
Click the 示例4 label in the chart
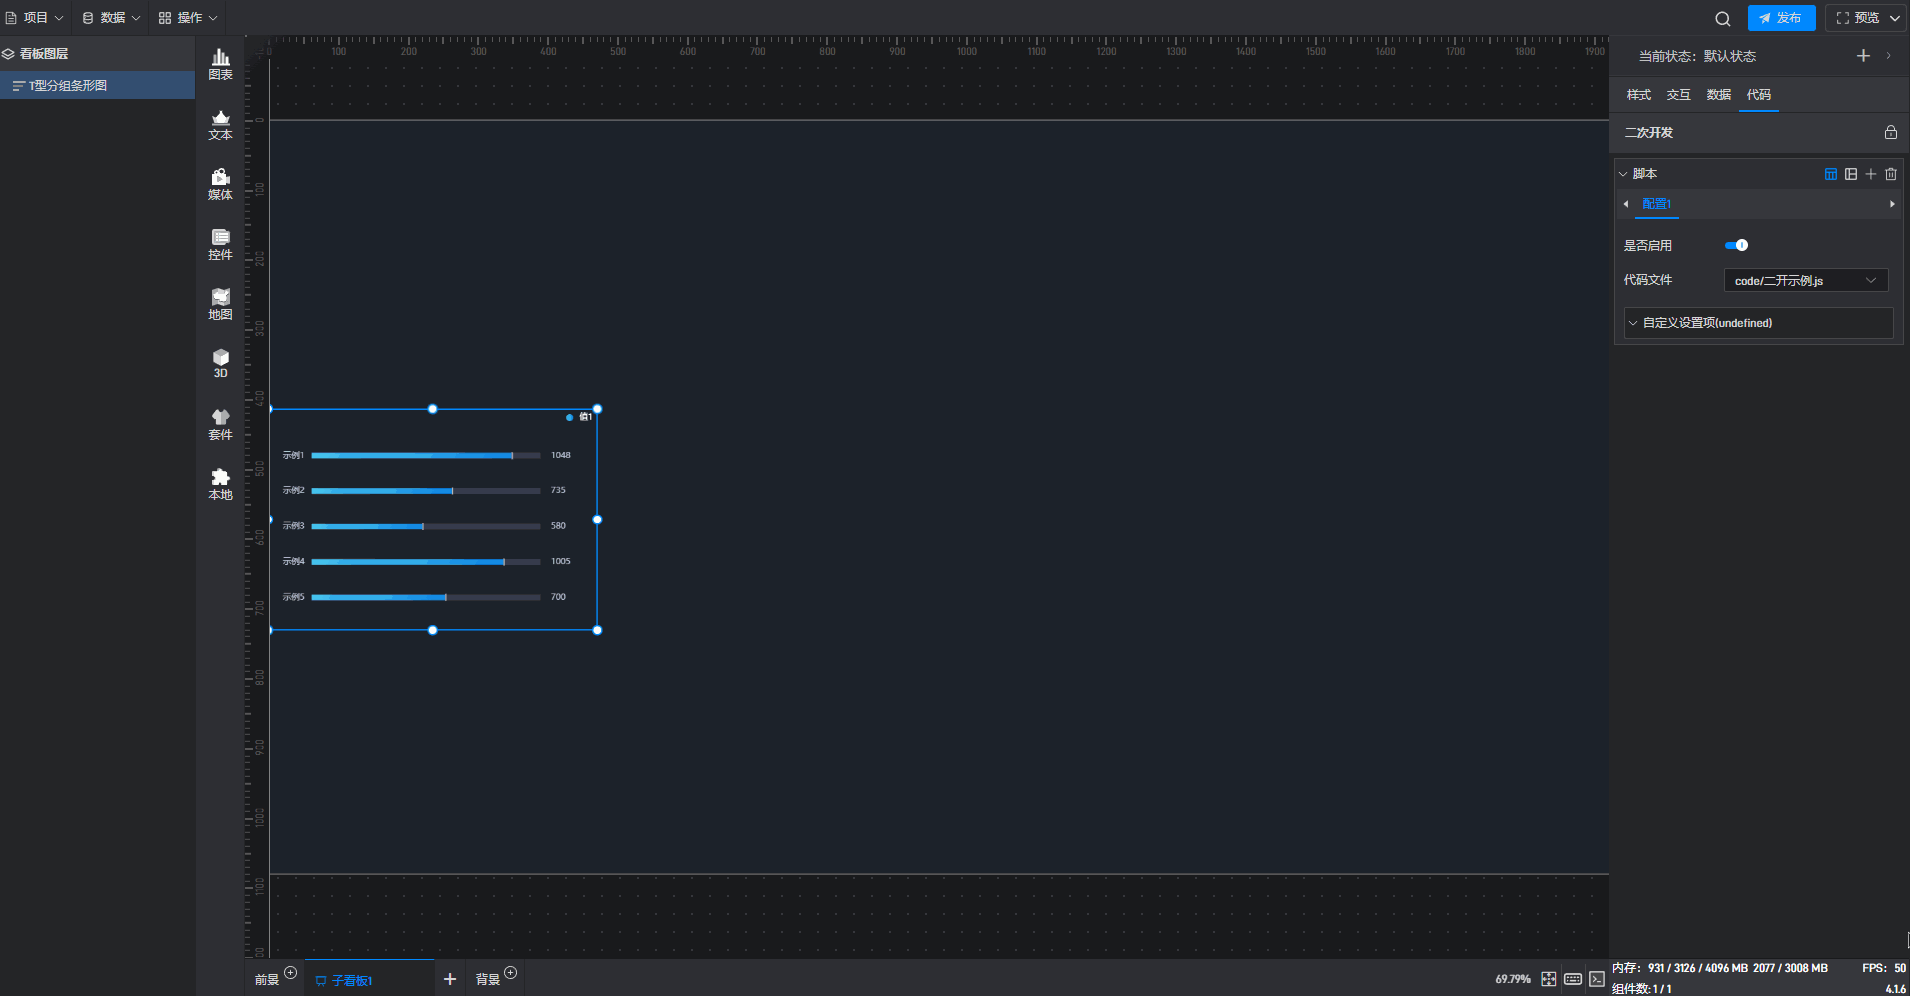tap(293, 561)
